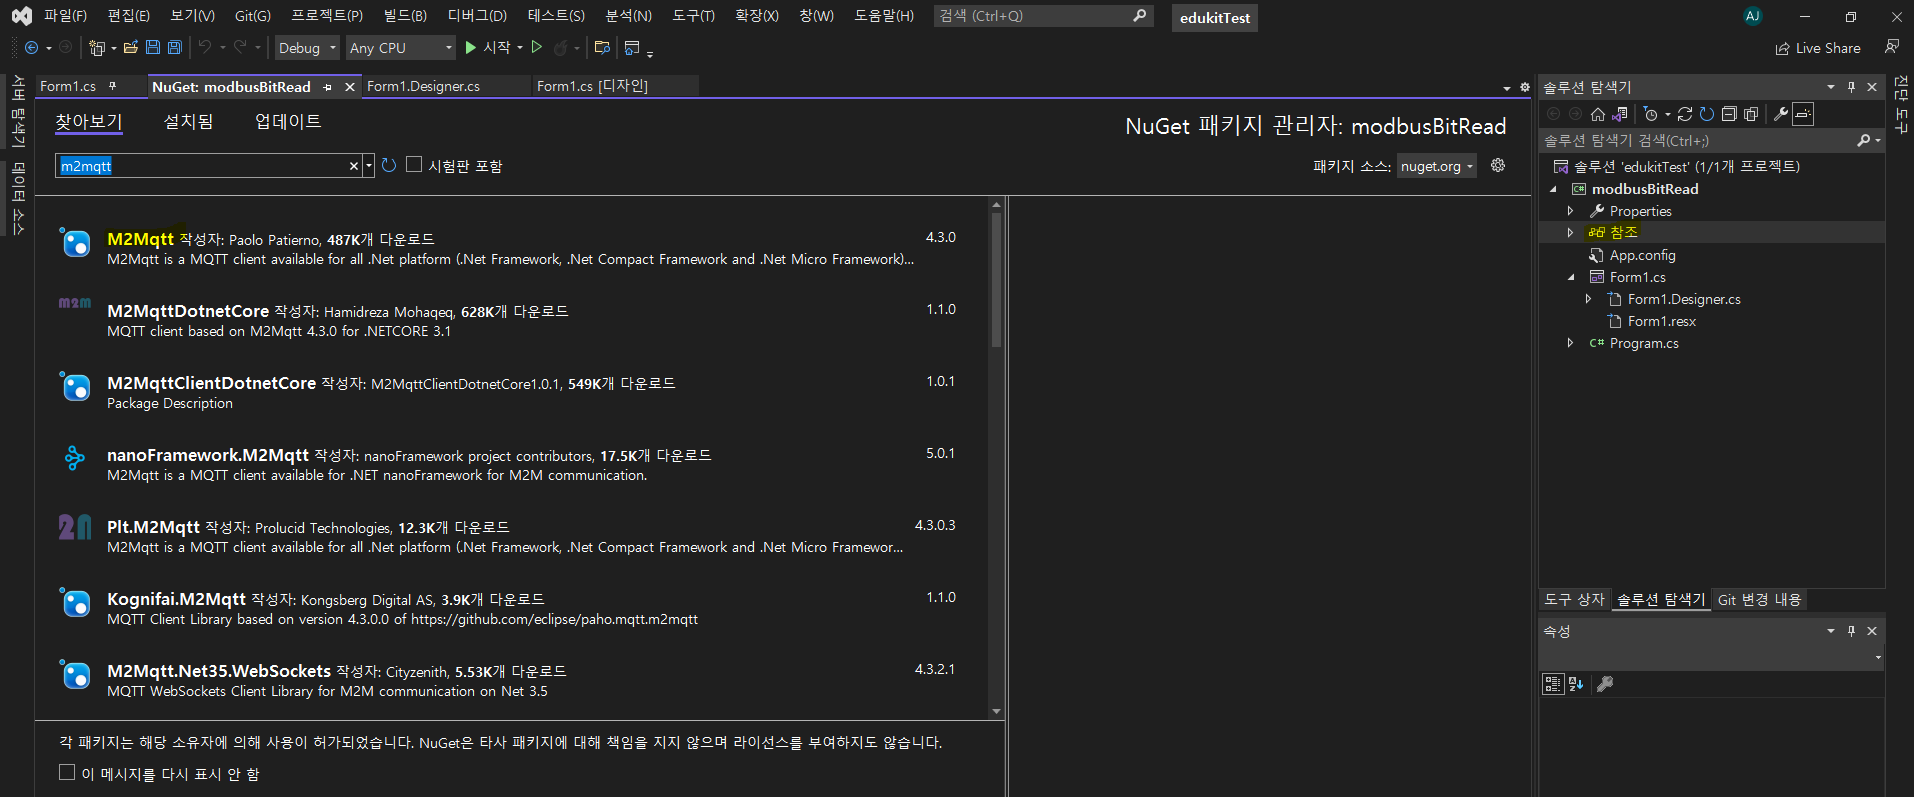Image resolution: width=1914 pixels, height=797 pixels.
Task: Toggle 시험판 포함 prerelease checkbox
Action: (x=414, y=165)
